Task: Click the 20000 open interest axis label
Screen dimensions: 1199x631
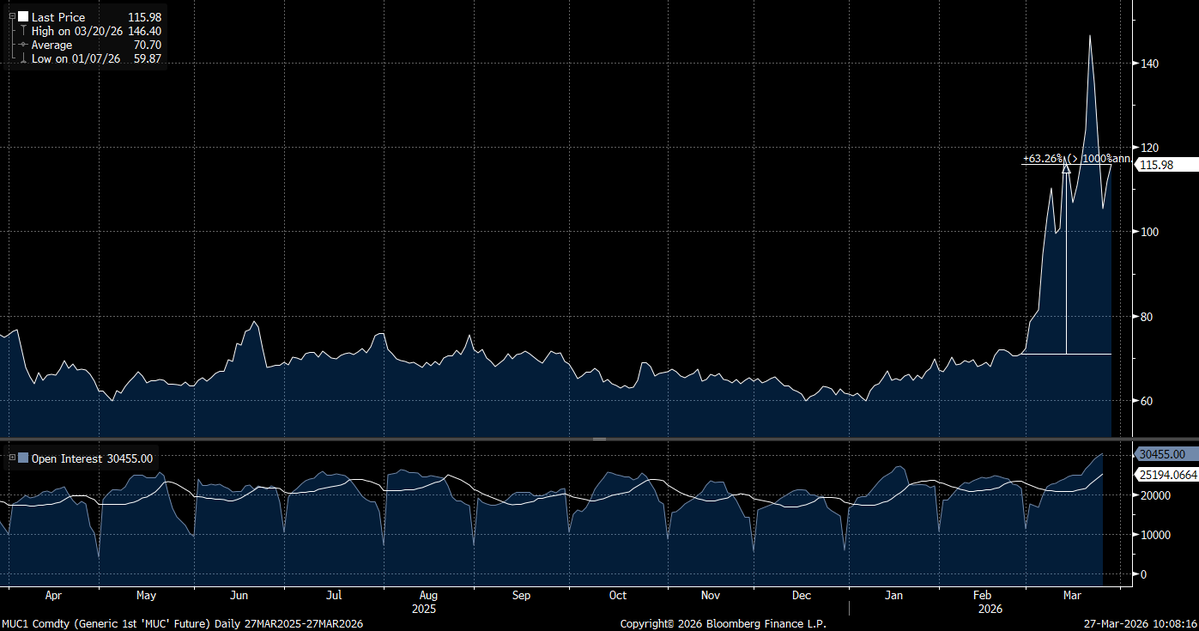Action: click(1155, 496)
